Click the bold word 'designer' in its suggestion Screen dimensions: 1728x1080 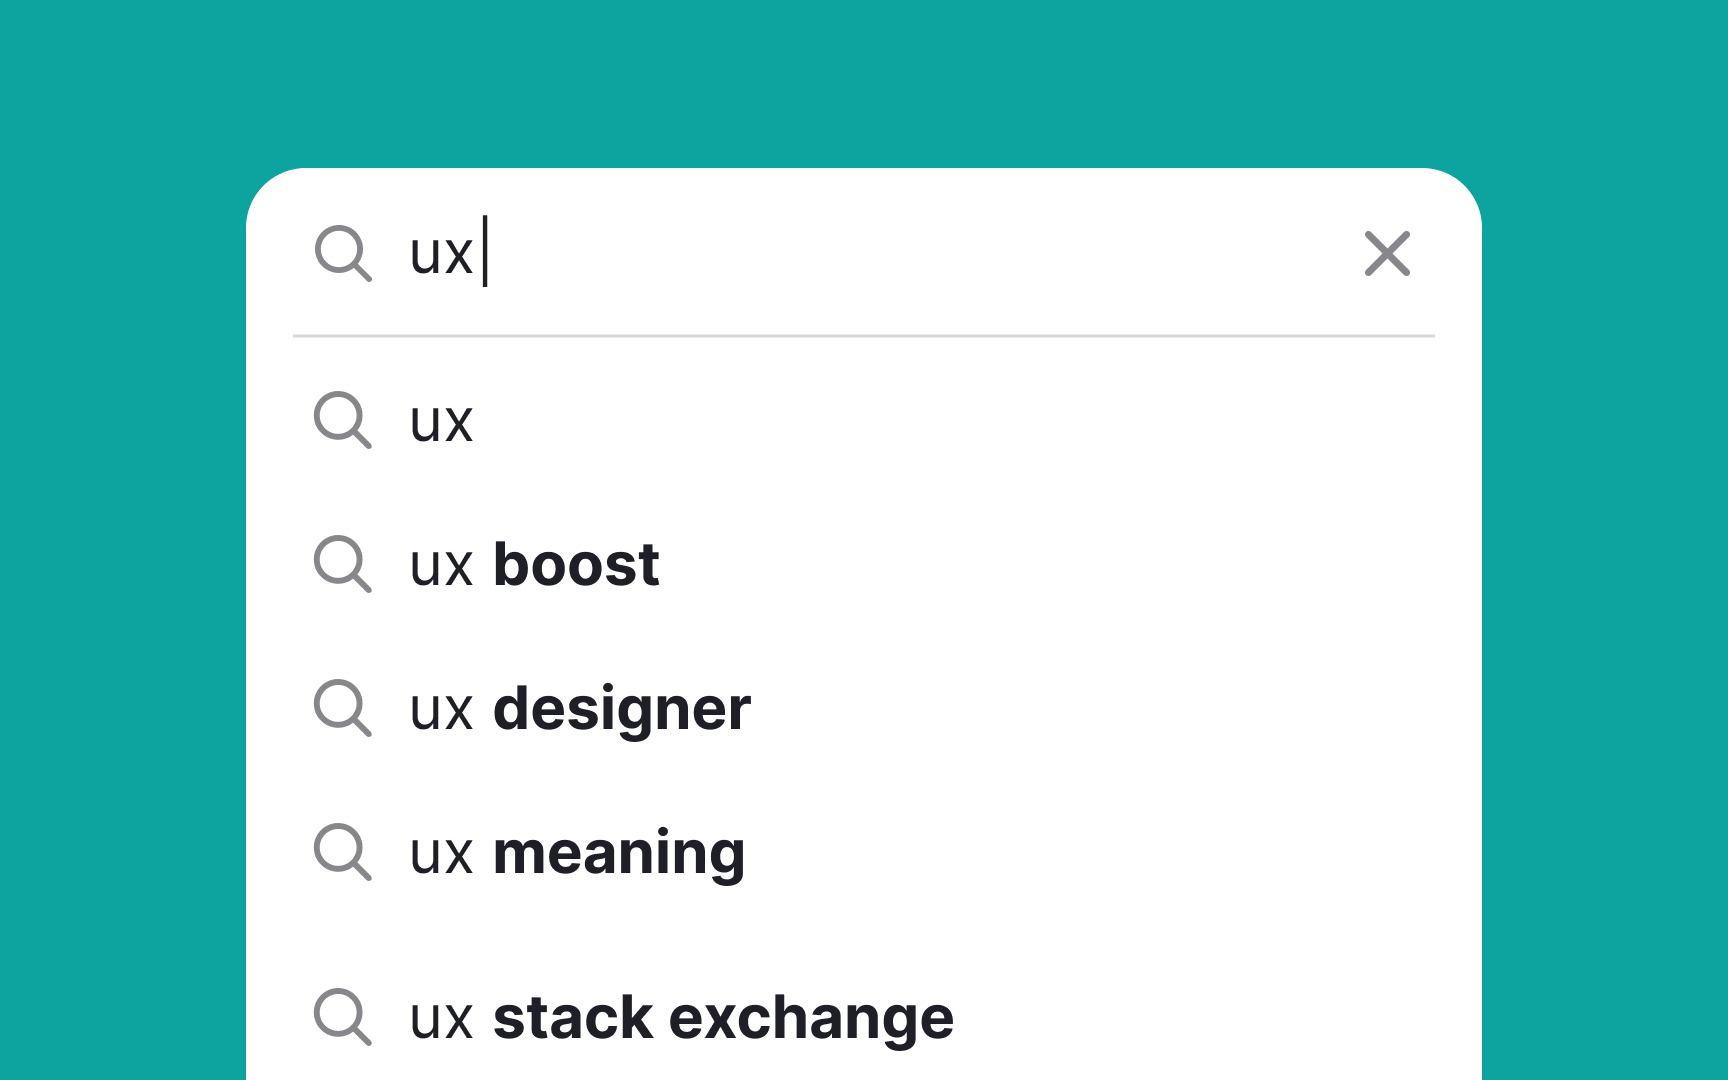click(620, 710)
